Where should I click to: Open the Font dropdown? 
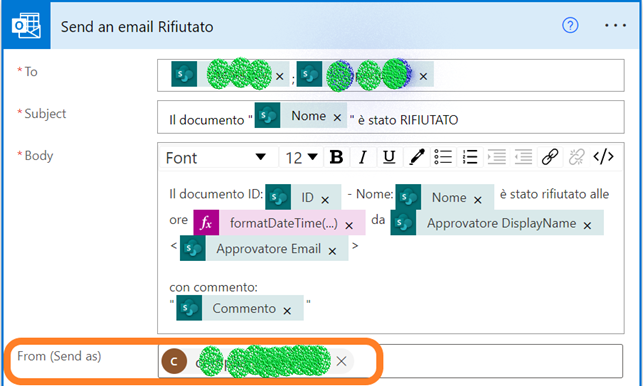pos(216,158)
